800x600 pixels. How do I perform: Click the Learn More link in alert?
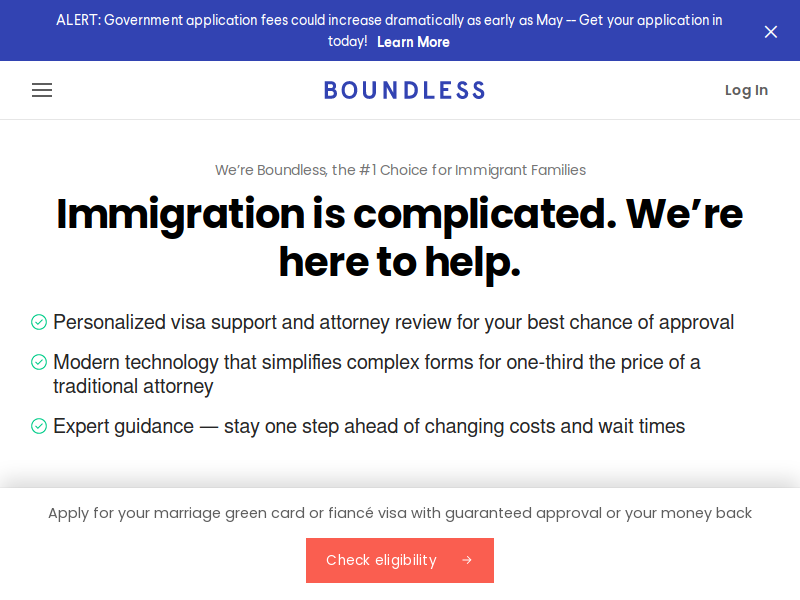(x=413, y=42)
